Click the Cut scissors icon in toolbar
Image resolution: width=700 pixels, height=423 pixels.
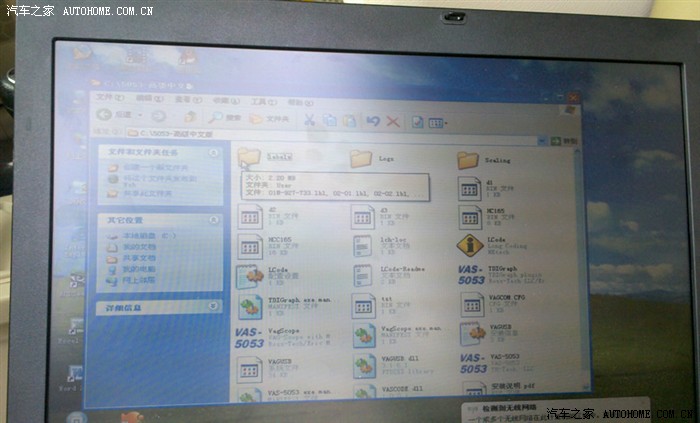click(x=309, y=120)
